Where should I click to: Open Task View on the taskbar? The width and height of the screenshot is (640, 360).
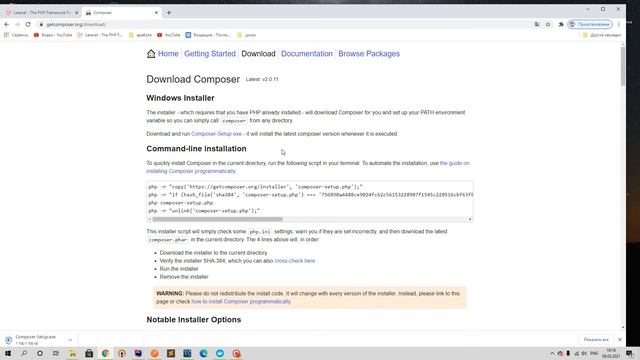tap(56, 353)
